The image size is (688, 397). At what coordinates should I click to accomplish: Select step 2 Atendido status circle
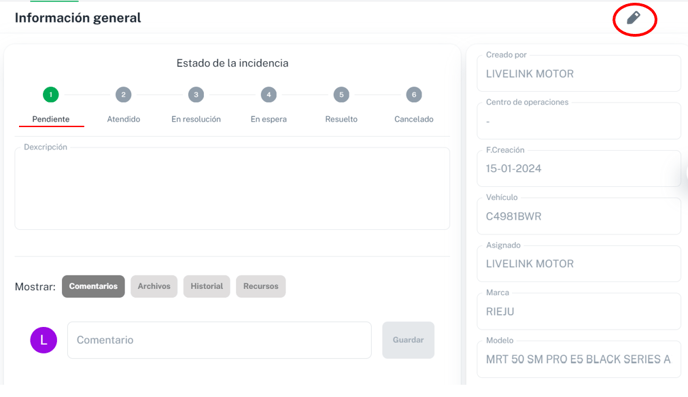(x=123, y=94)
